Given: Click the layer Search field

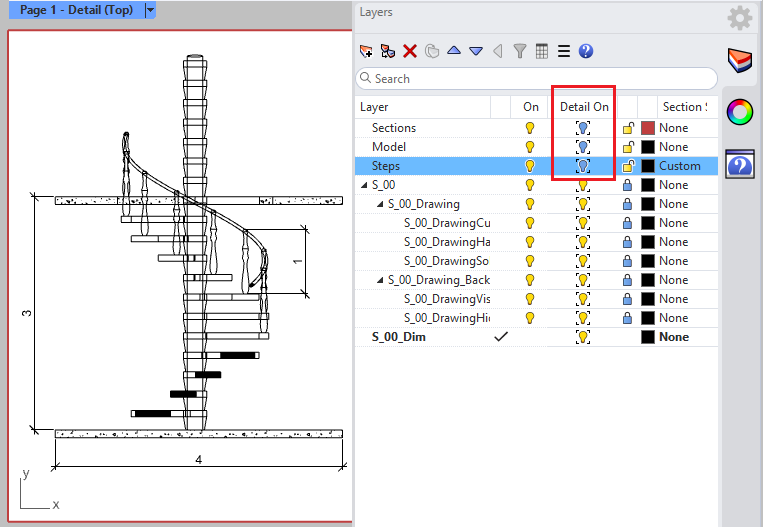Looking at the screenshot, I should 540,78.
